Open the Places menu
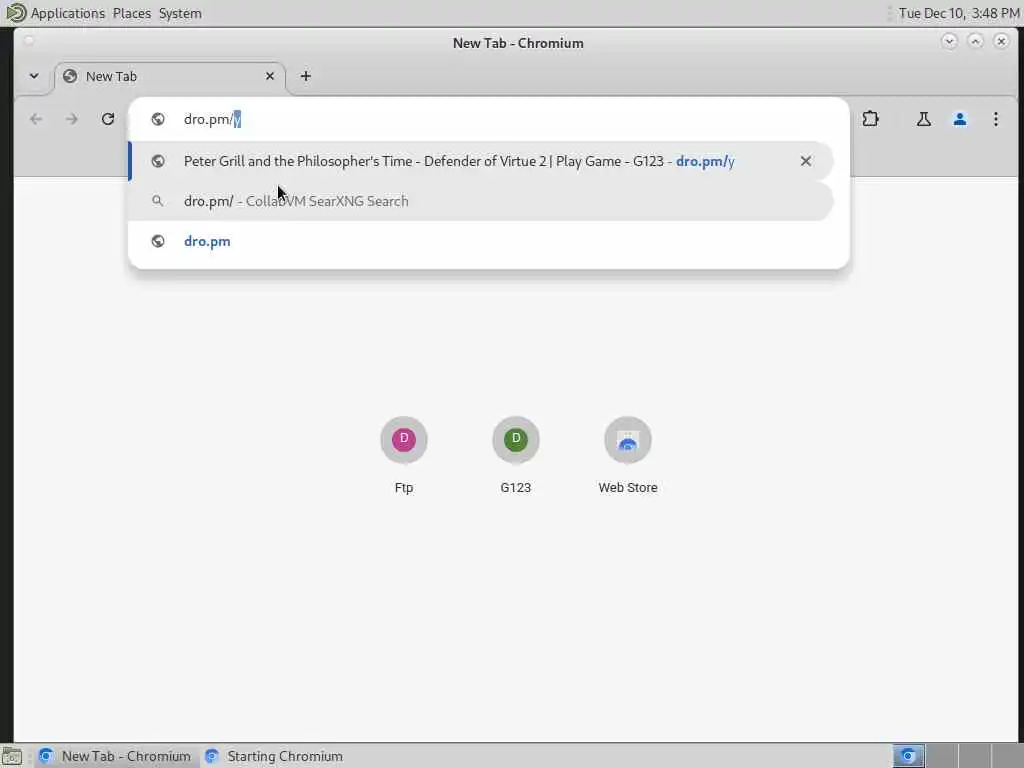 point(131,13)
